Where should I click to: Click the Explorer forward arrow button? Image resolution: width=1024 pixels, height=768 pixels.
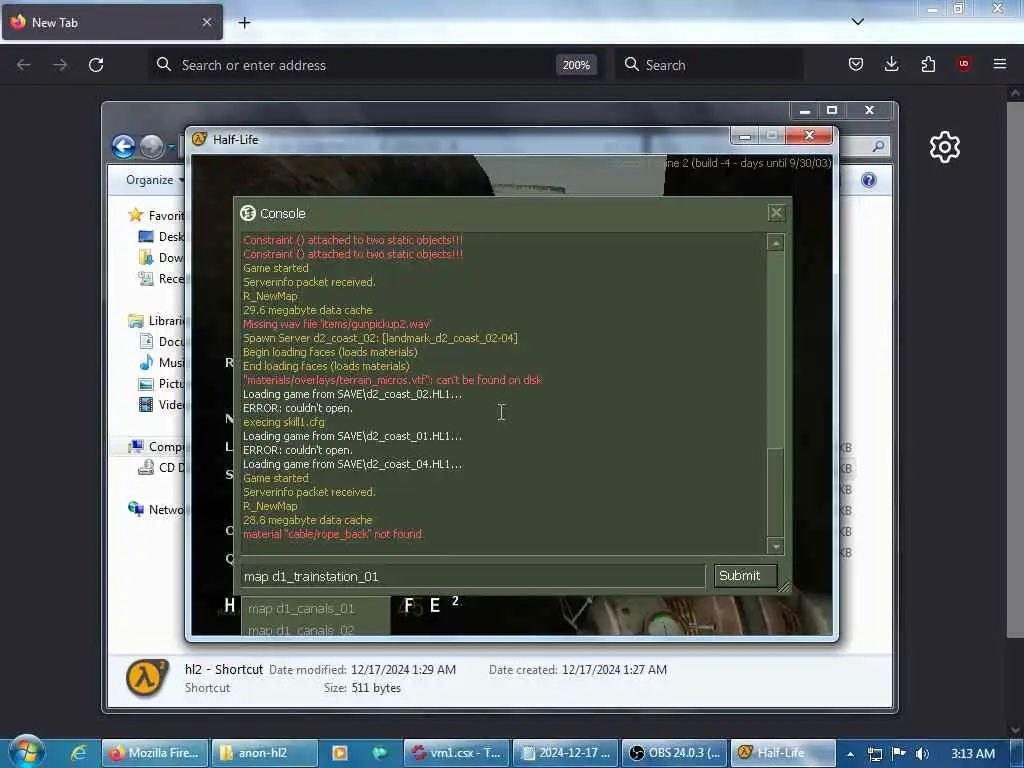152,146
